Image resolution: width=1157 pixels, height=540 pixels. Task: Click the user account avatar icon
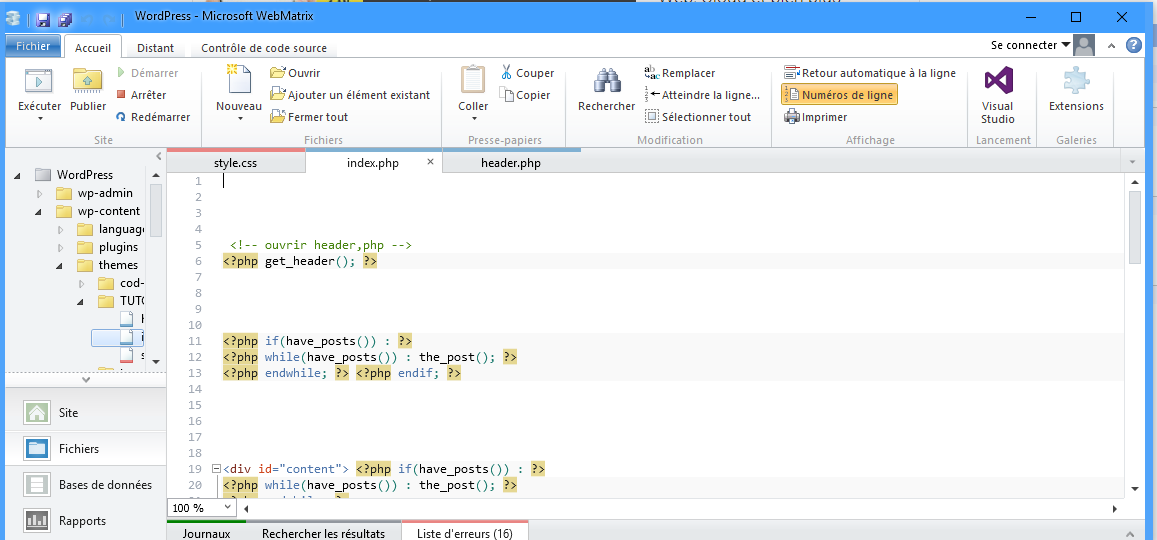pyautogui.click(x=1083, y=45)
